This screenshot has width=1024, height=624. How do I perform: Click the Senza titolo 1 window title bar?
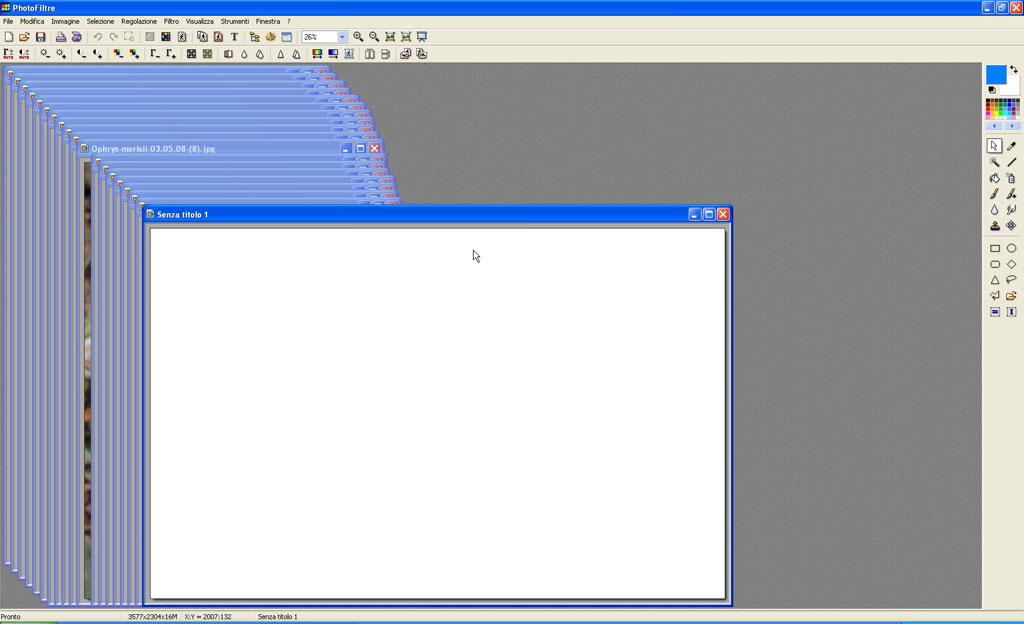point(438,214)
